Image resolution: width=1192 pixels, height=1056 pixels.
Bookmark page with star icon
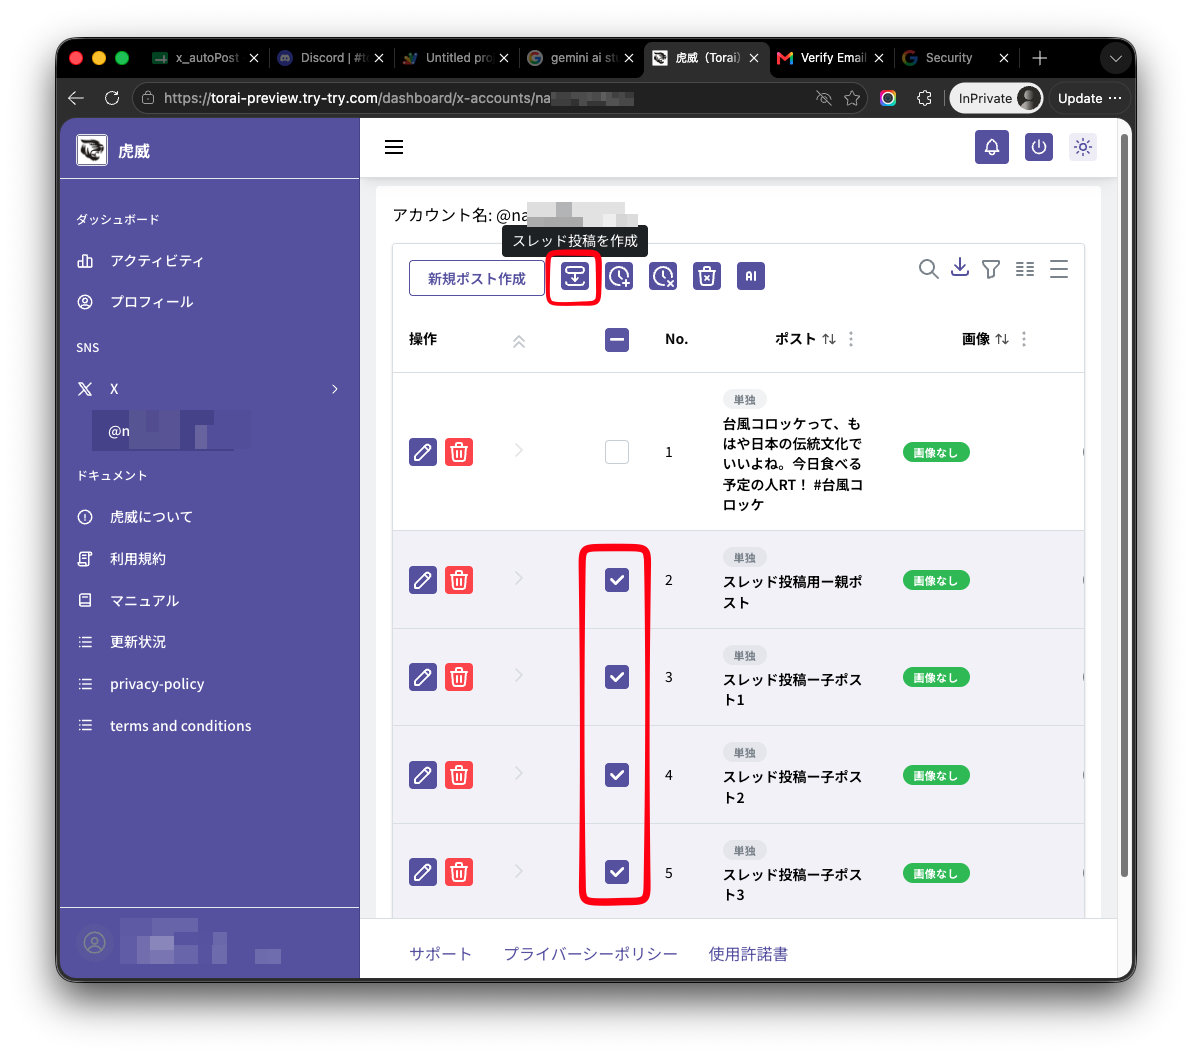click(x=852, y=98)
